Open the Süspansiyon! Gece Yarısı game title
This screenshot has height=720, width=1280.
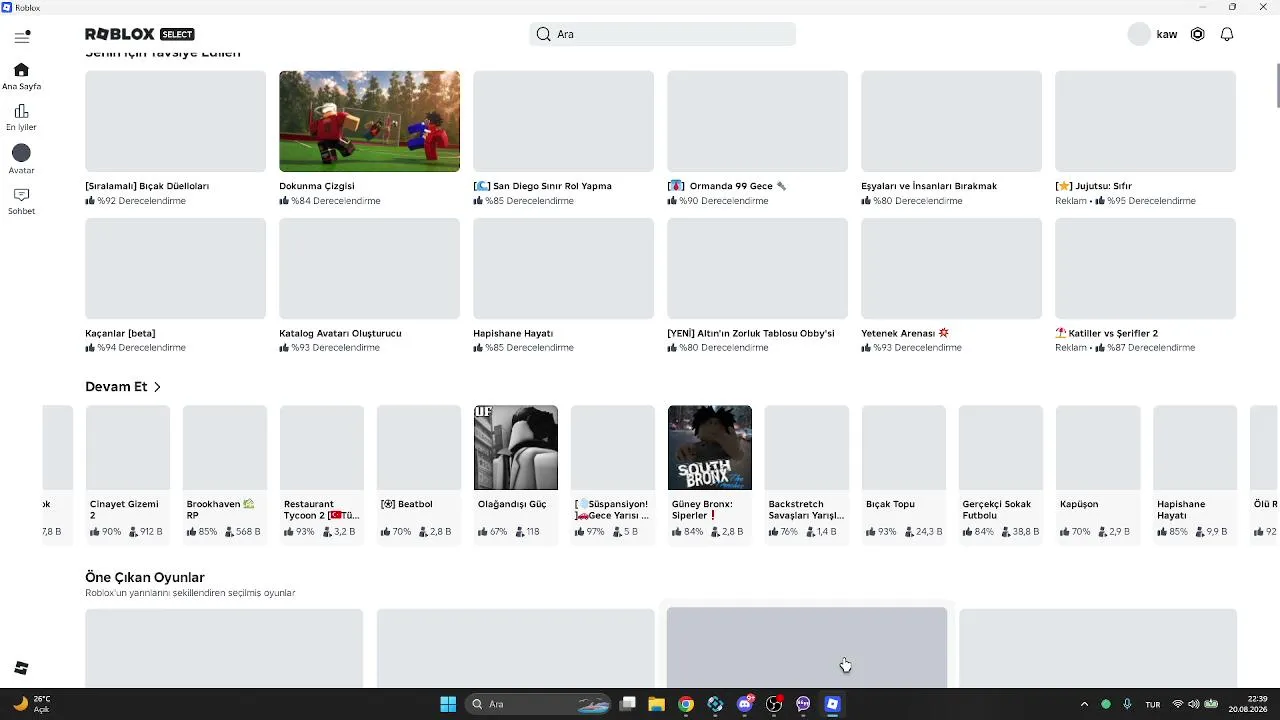coord(612,510)
